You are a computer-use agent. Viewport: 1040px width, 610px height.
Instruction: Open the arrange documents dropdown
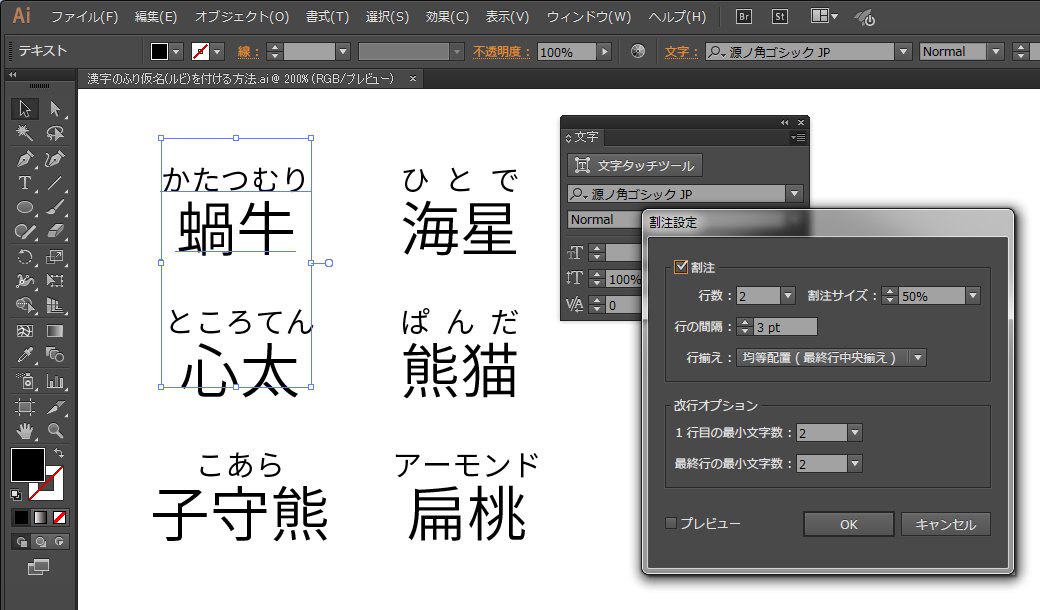(824, 17)
